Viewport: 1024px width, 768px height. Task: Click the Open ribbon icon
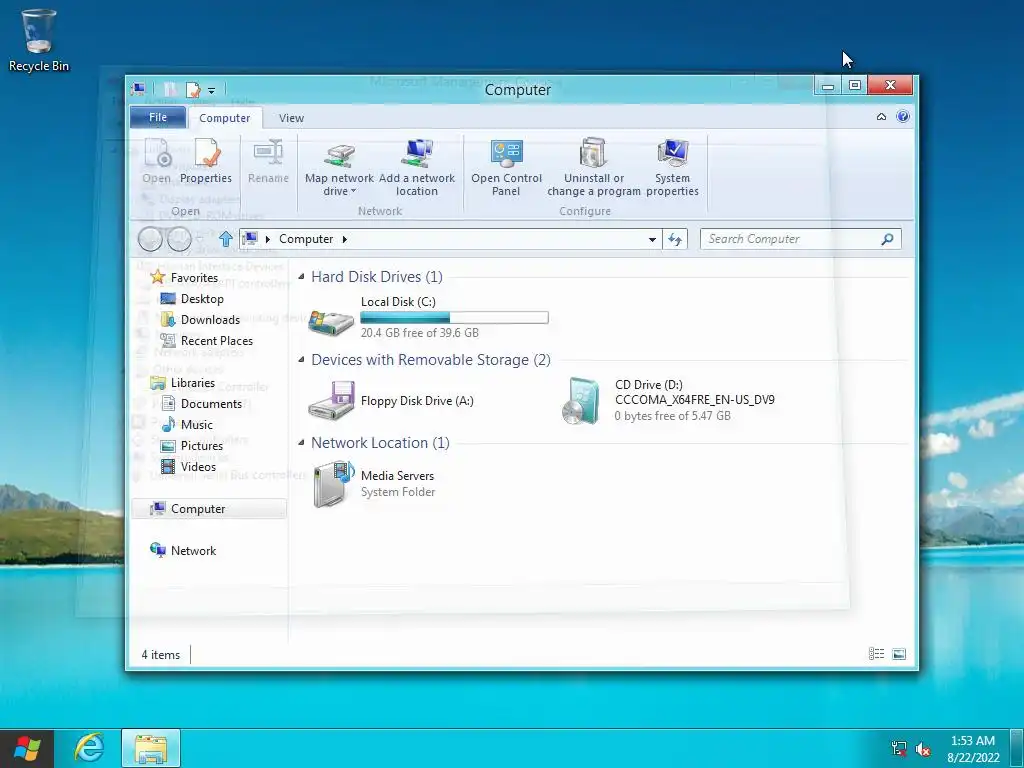click(x=157, y=161)
